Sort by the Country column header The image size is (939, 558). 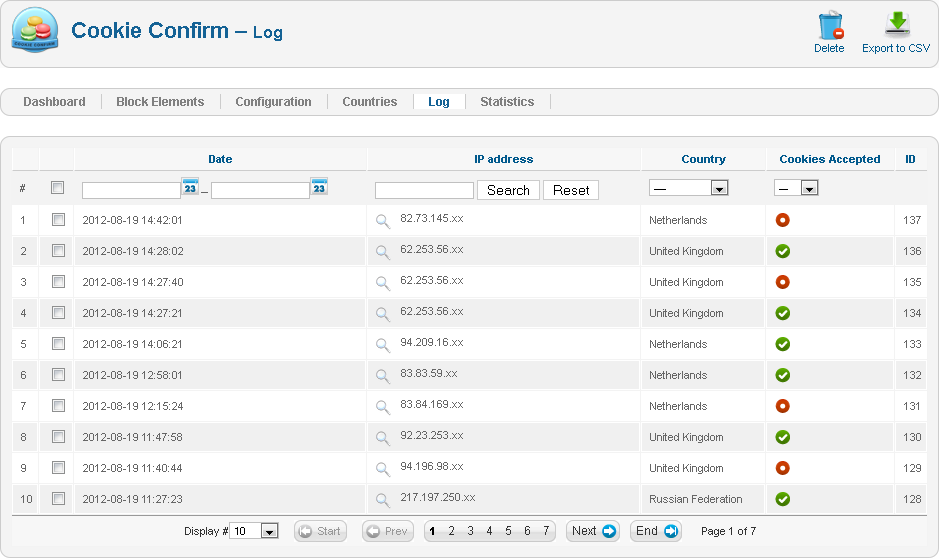pos(703,159)
